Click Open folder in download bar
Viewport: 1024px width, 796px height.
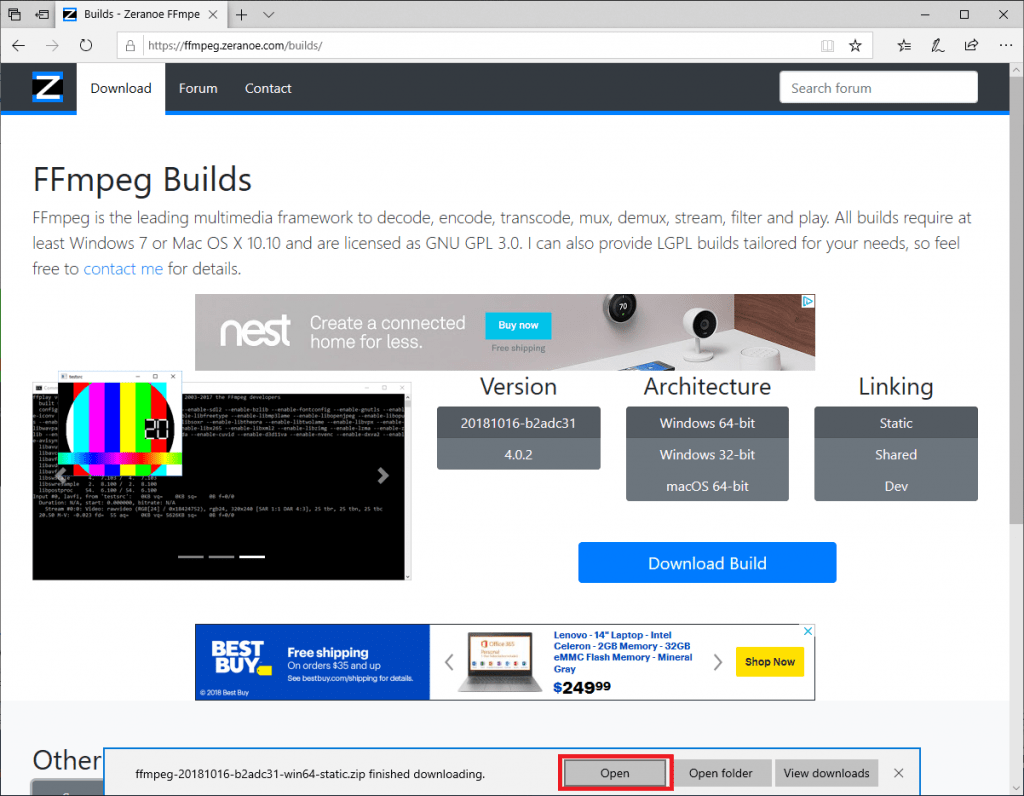click(x=720, y=773)
